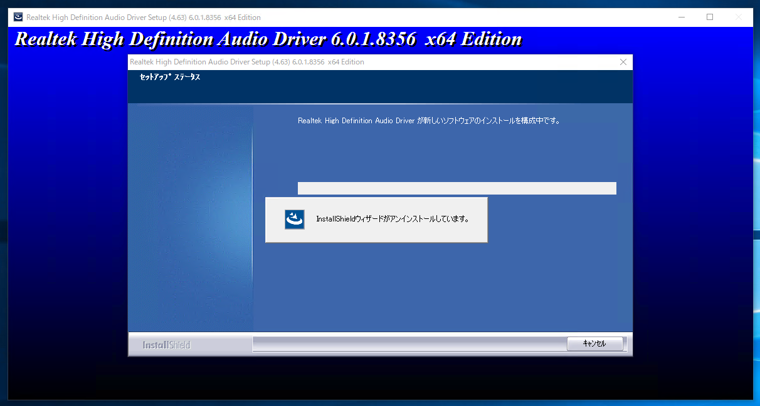
Task: Click the セットアップ ステータス header text
Action: [170, 77]
